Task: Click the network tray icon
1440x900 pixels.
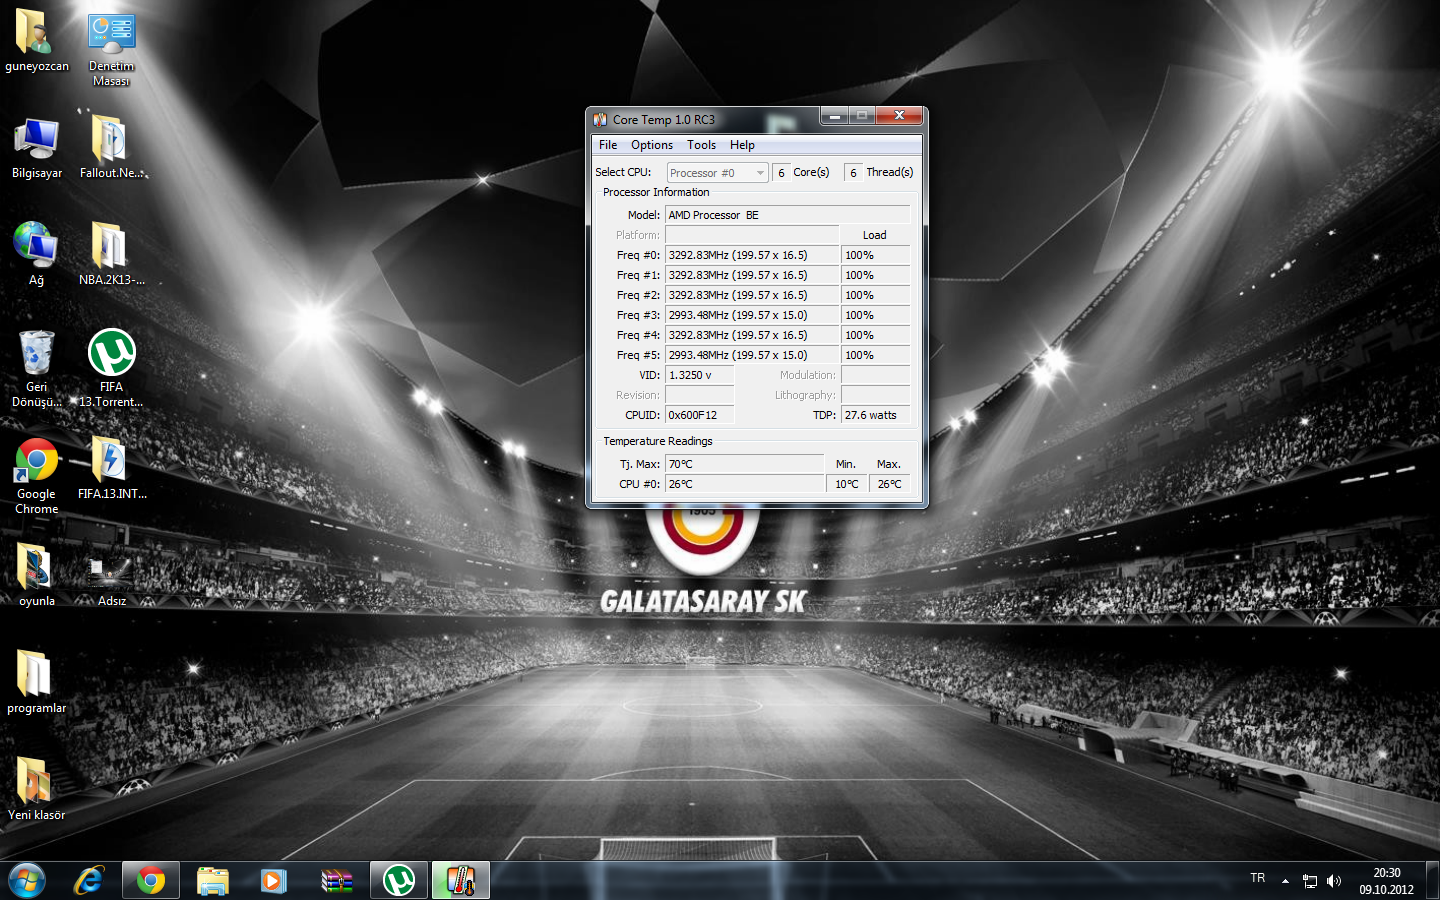Action: pyautogui.click(x=1310, y=881)
